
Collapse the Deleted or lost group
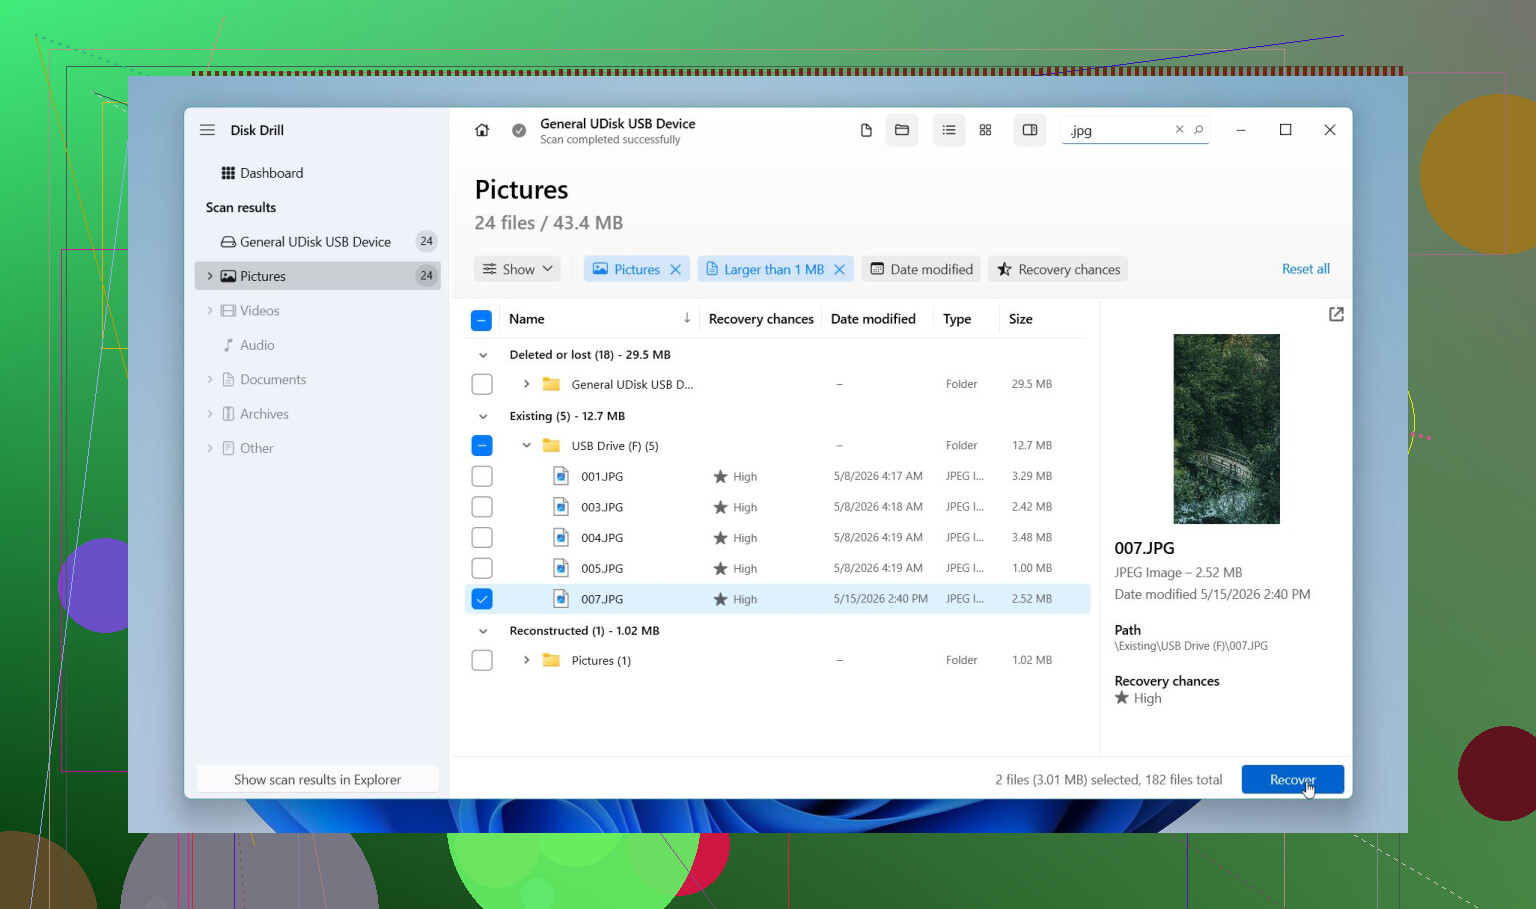point(483,355)
